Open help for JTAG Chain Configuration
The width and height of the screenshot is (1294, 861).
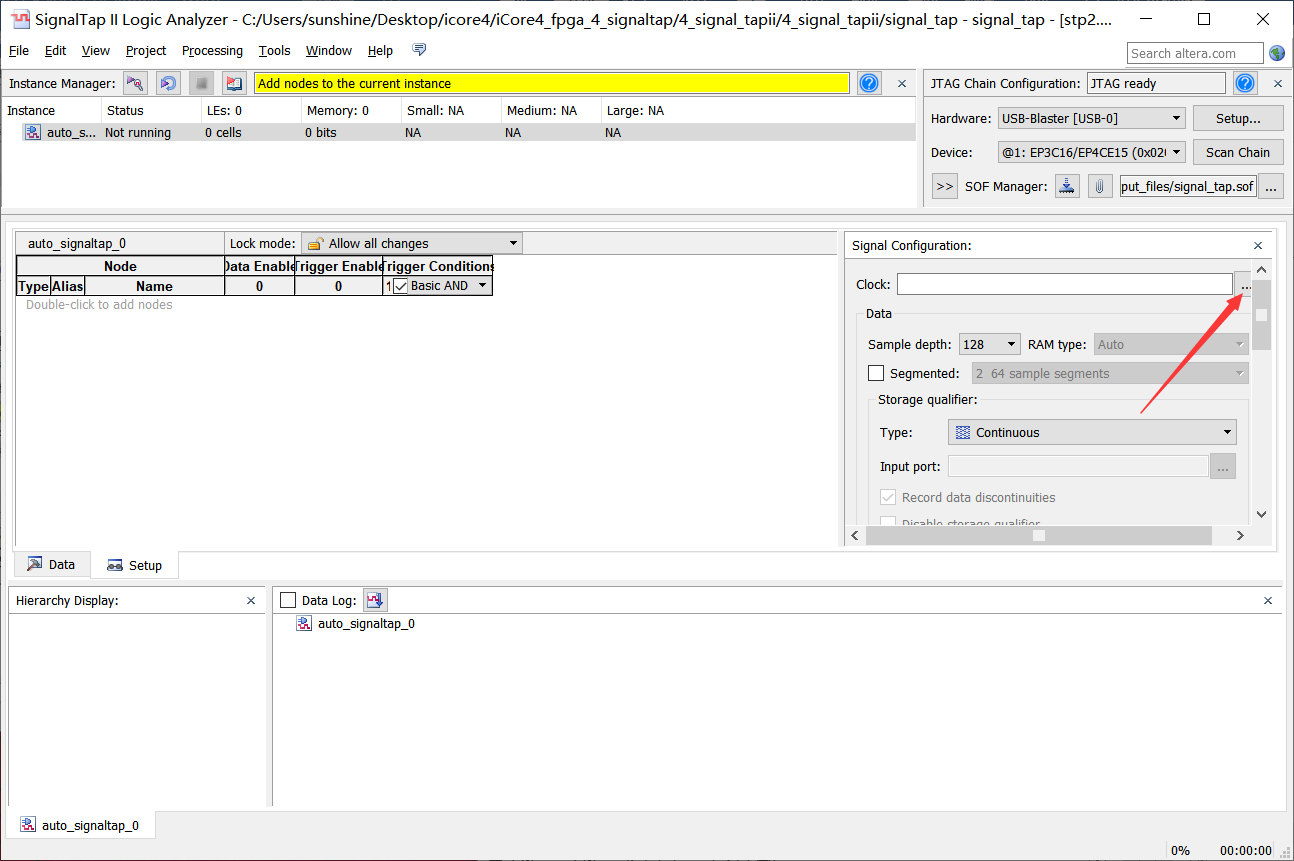(x=1245, y=84)
